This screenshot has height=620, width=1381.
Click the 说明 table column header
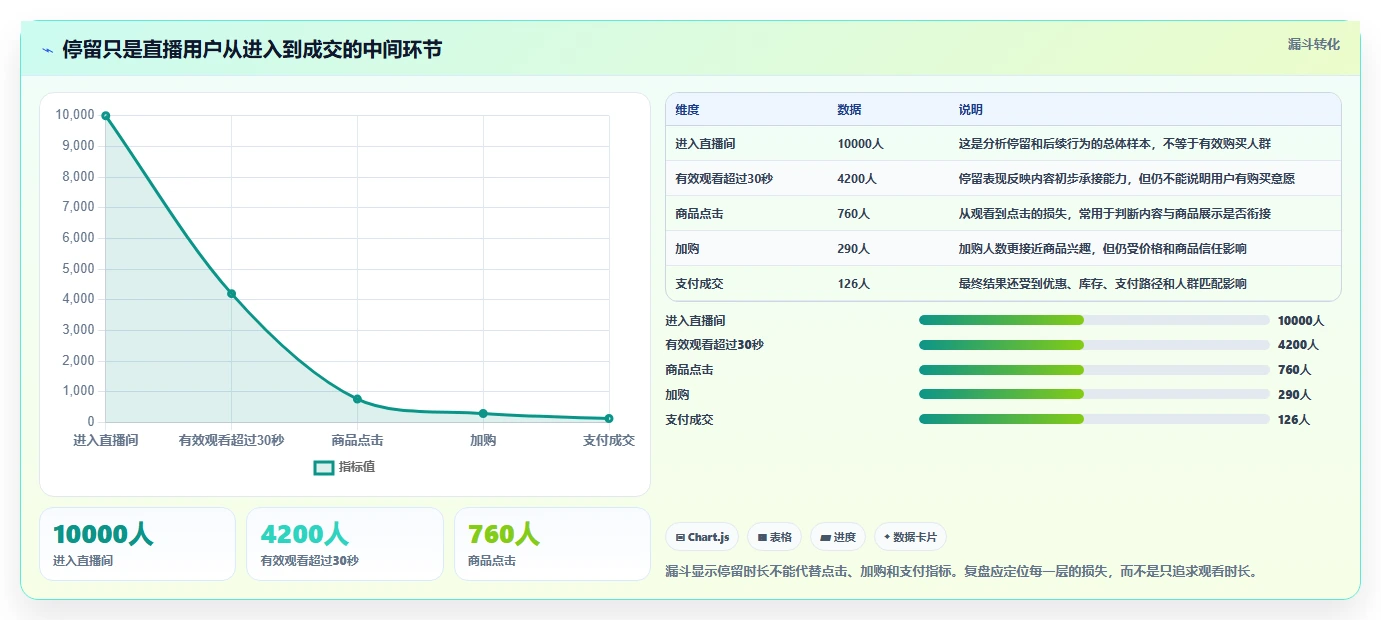(971, 110)
